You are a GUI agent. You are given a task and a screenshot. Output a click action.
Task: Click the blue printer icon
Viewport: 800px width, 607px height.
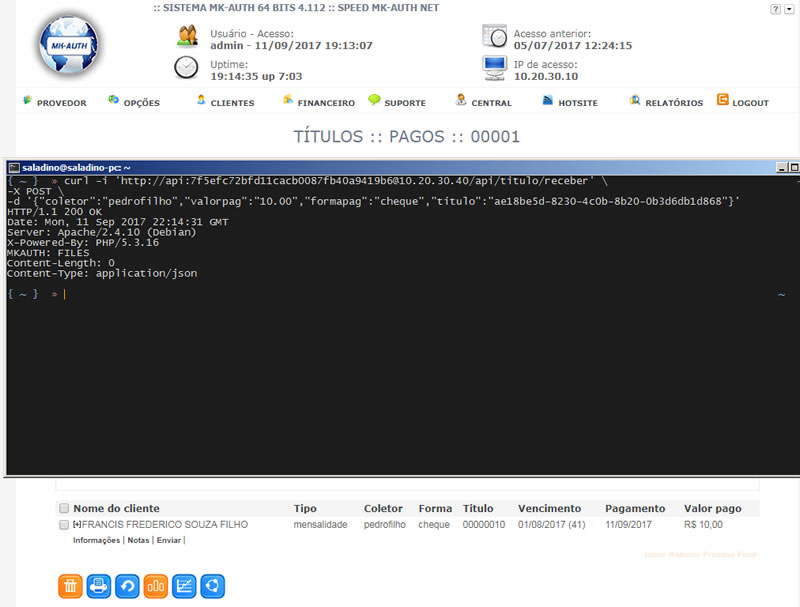pyautogui.click(x=99, y=586)
